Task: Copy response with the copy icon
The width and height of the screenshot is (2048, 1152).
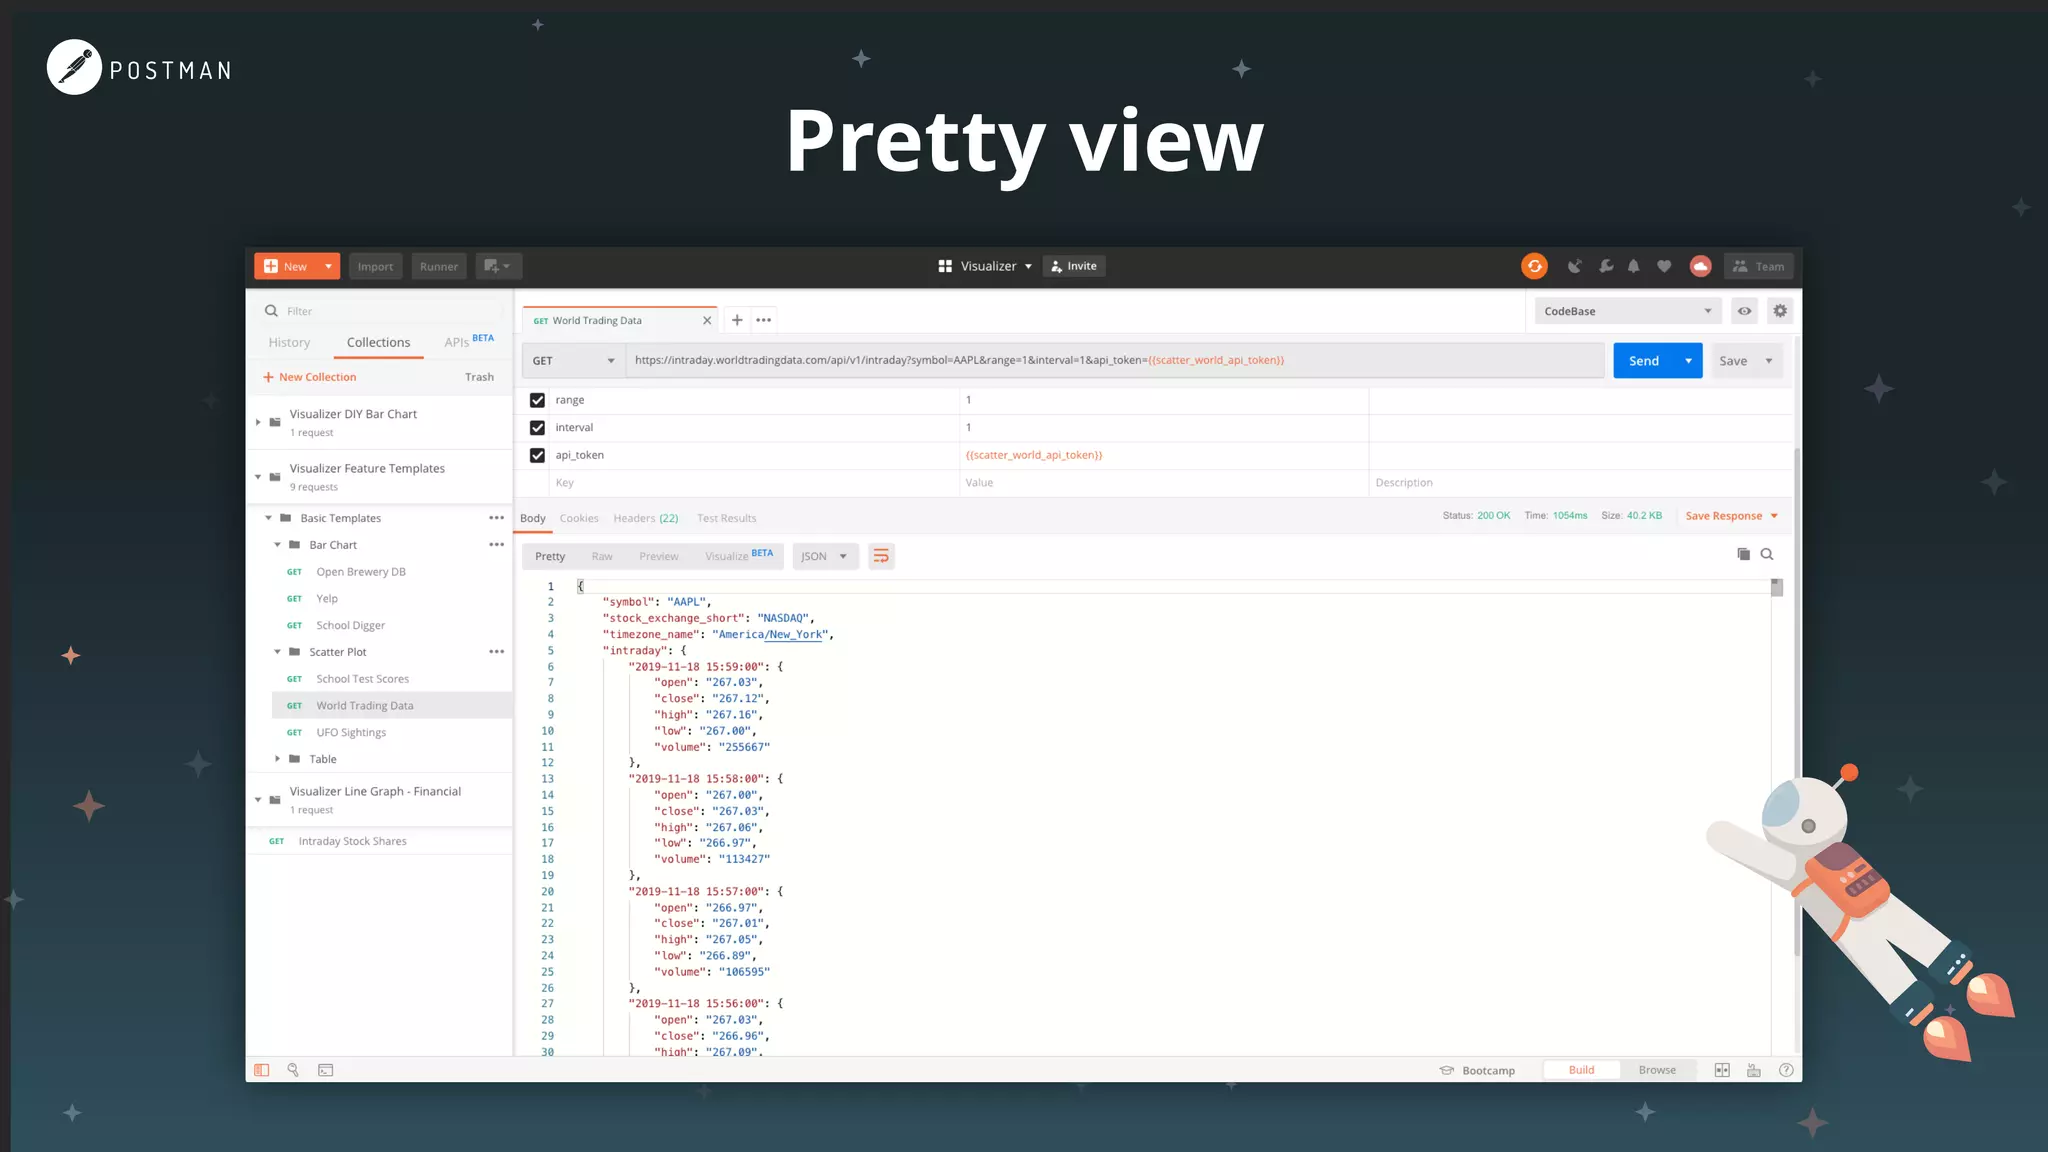Action: [x=1743, y=554]
